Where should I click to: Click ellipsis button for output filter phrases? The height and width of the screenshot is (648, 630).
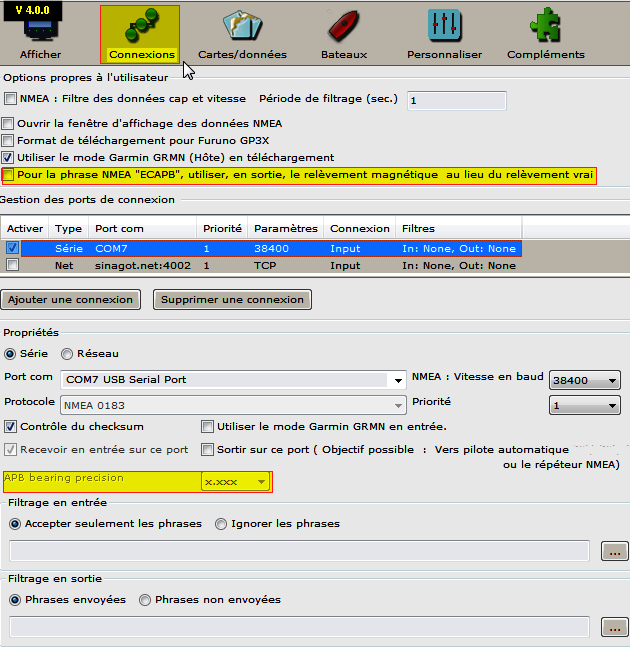click(x=613, y=627)
